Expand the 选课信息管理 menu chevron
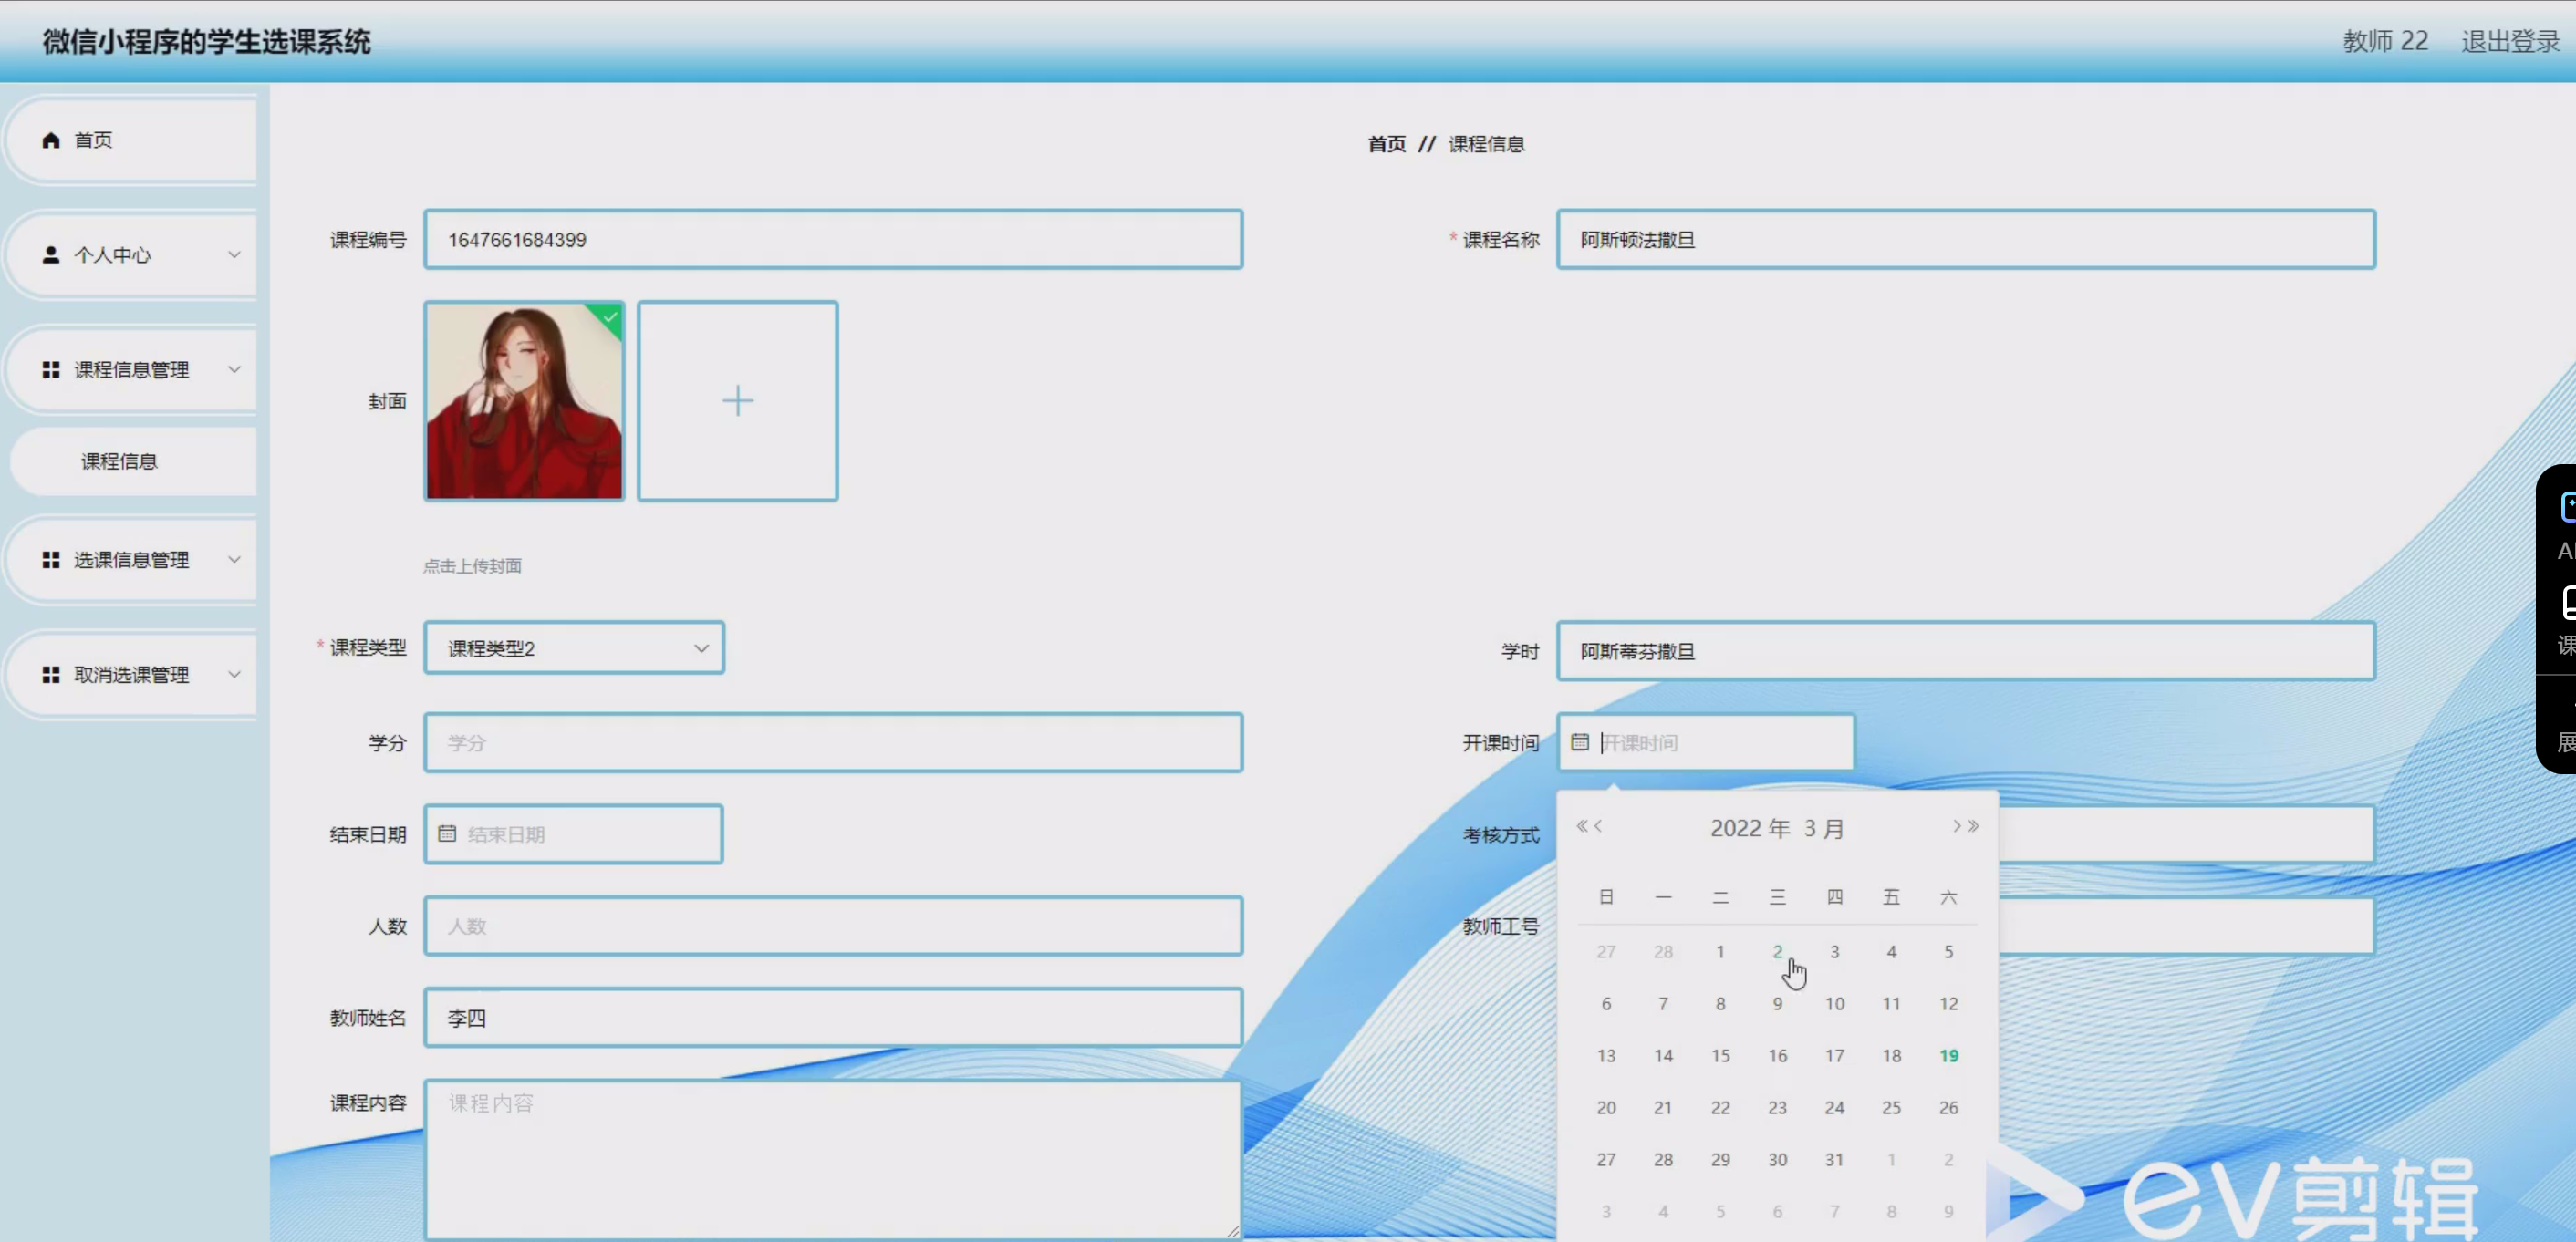Viewport: 2576px width, 1242px height. point(234,559)
